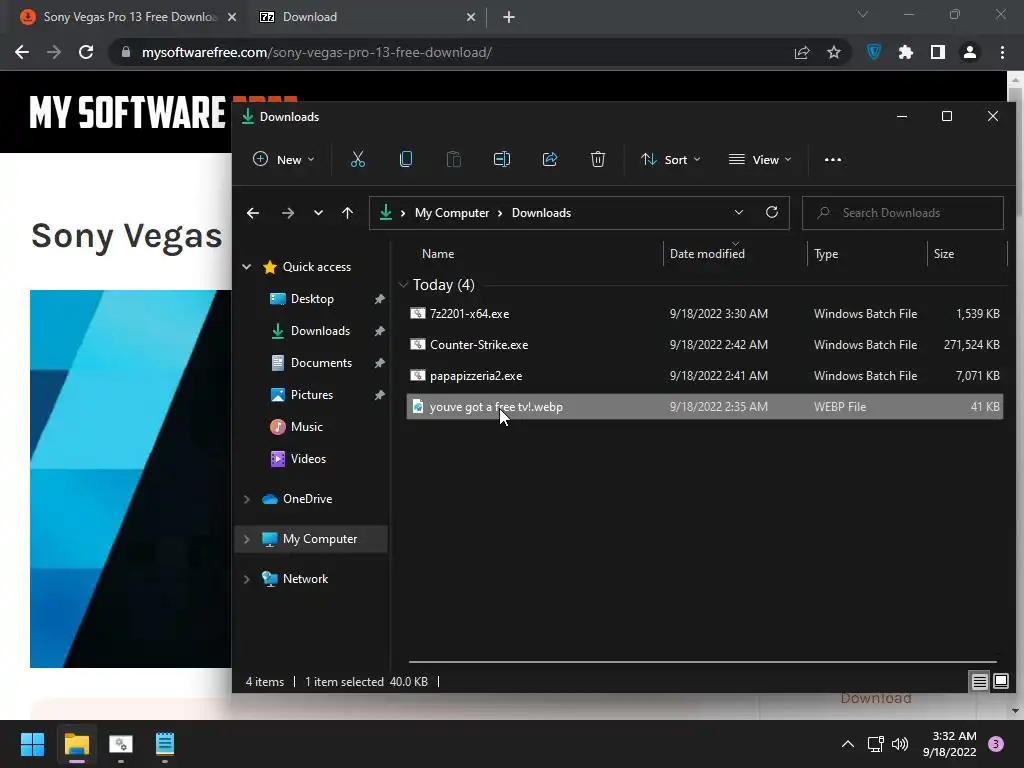Click My Computer in breadcrumb path
The height and width of the screenshot is (768, 1024).
(452, 213)
